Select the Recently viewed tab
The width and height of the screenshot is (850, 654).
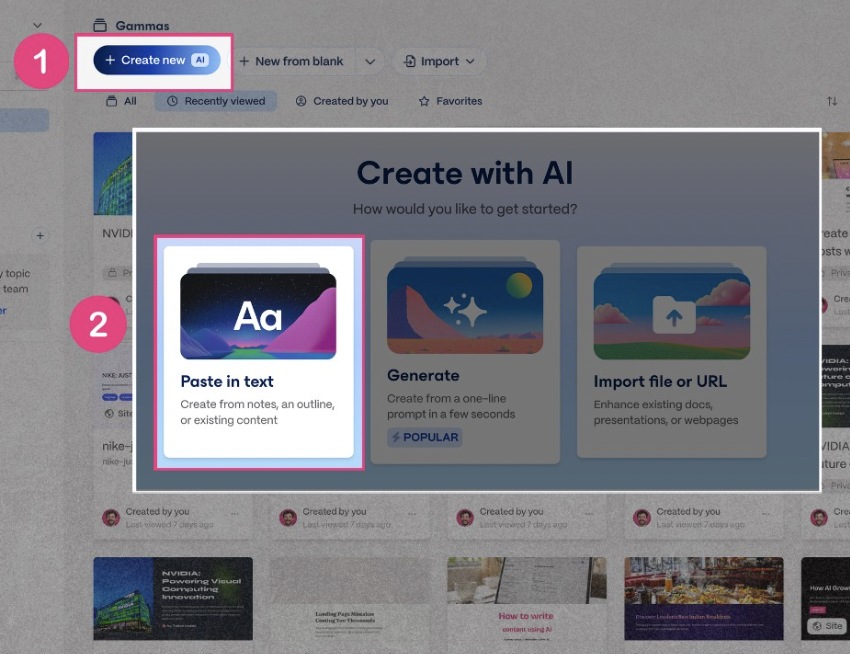216,101
